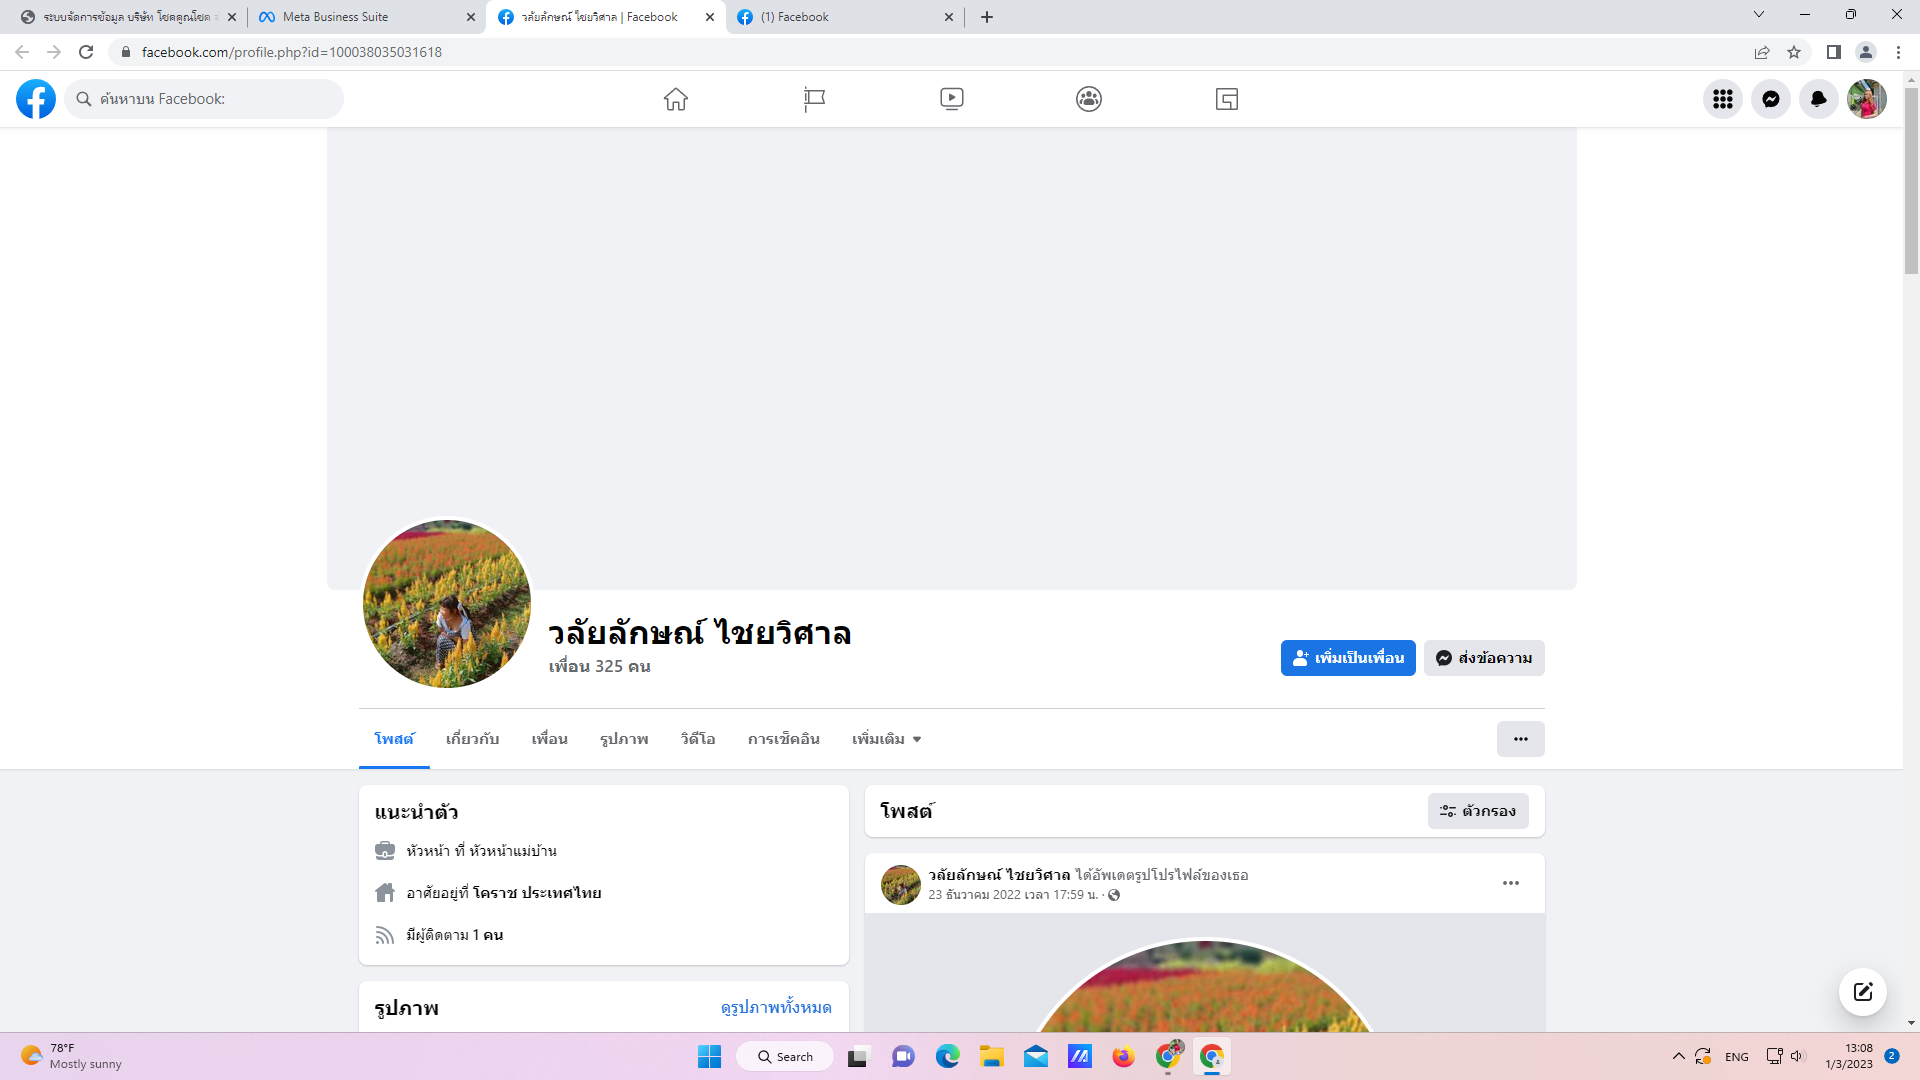Screen dimensions: 1920x1080
Task: Open the notifications bell icon
Action: (x=1818, y=99)
